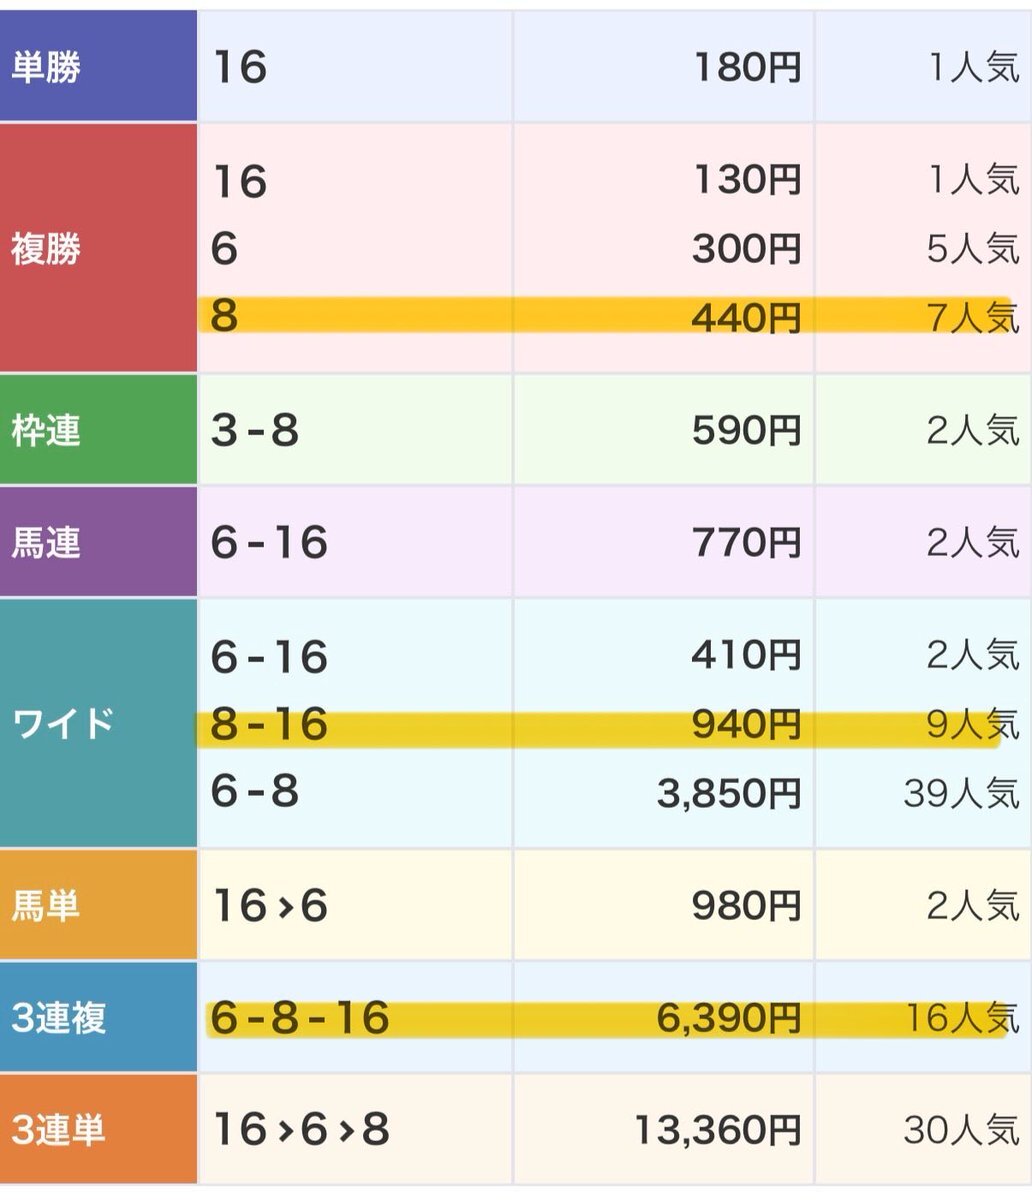Click the 単勝 category label

[46, 68]
